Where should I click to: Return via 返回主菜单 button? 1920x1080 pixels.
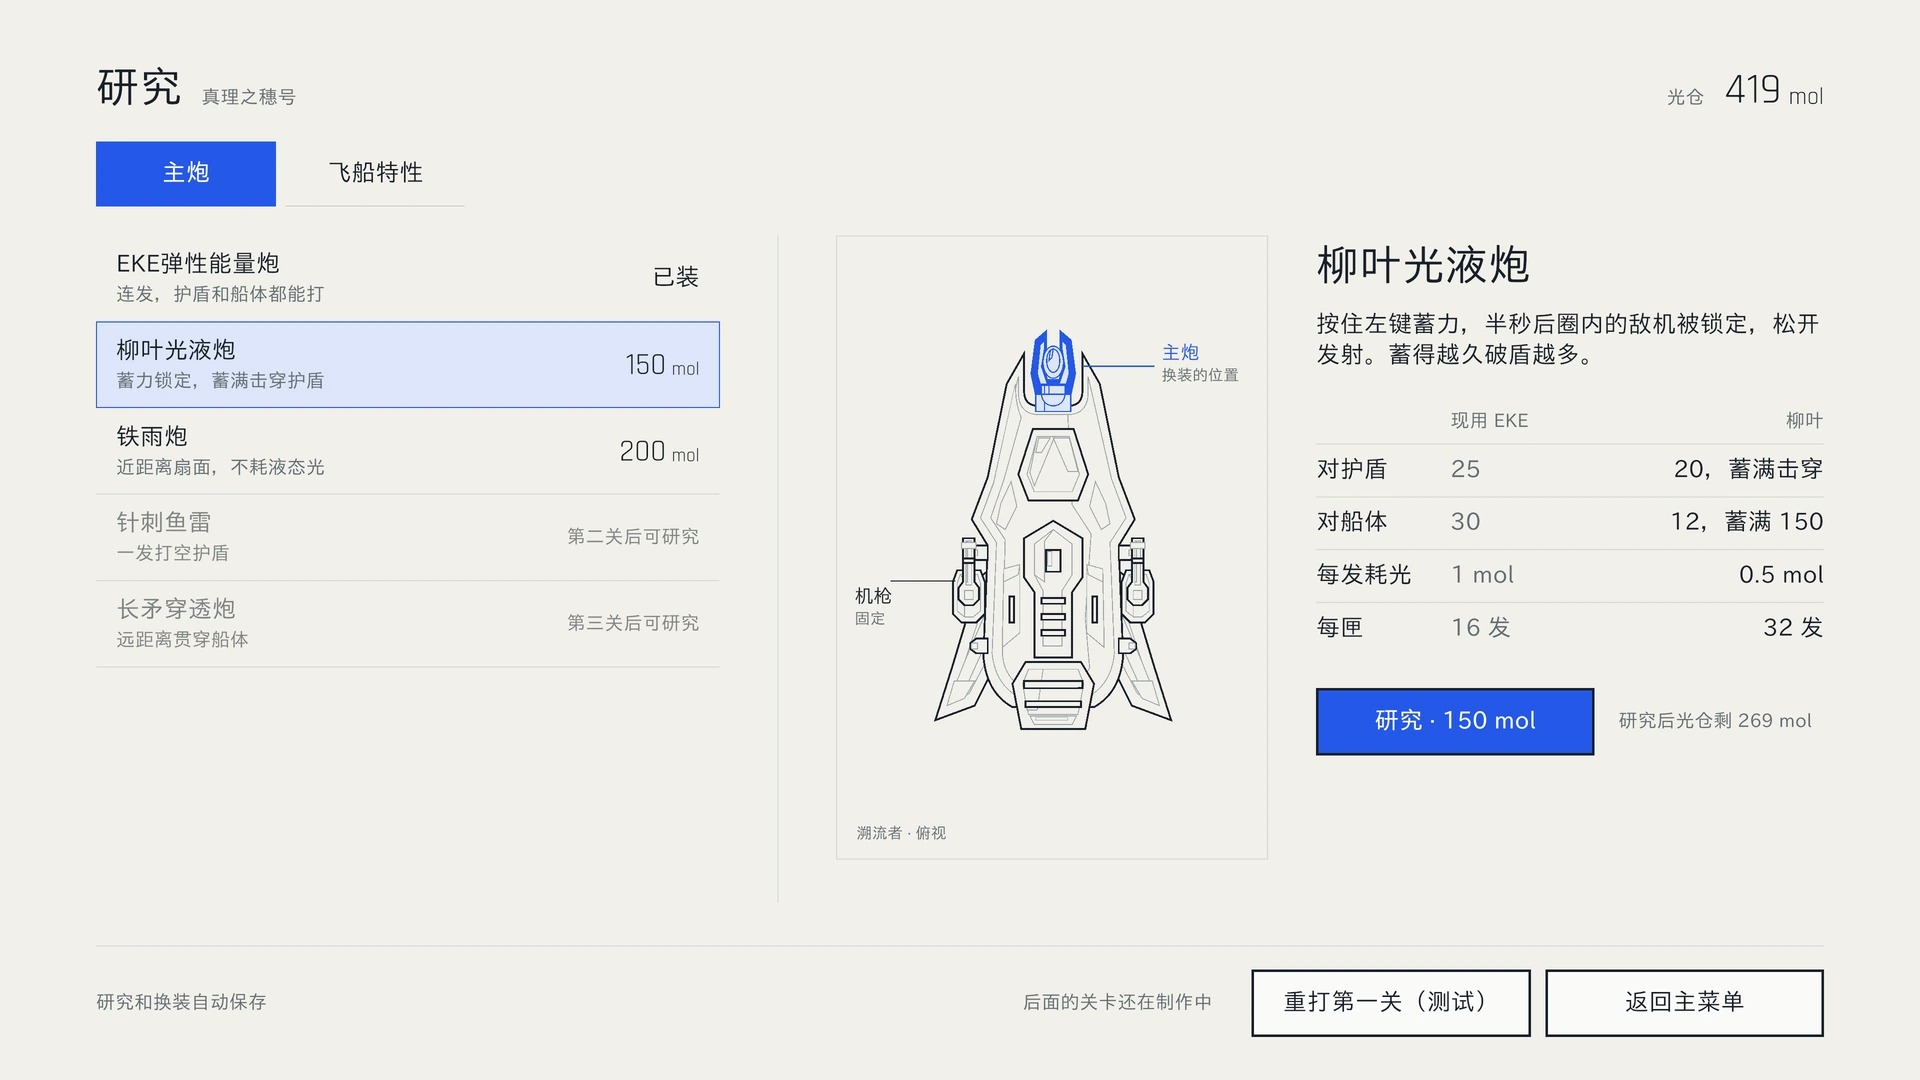1684,1002
